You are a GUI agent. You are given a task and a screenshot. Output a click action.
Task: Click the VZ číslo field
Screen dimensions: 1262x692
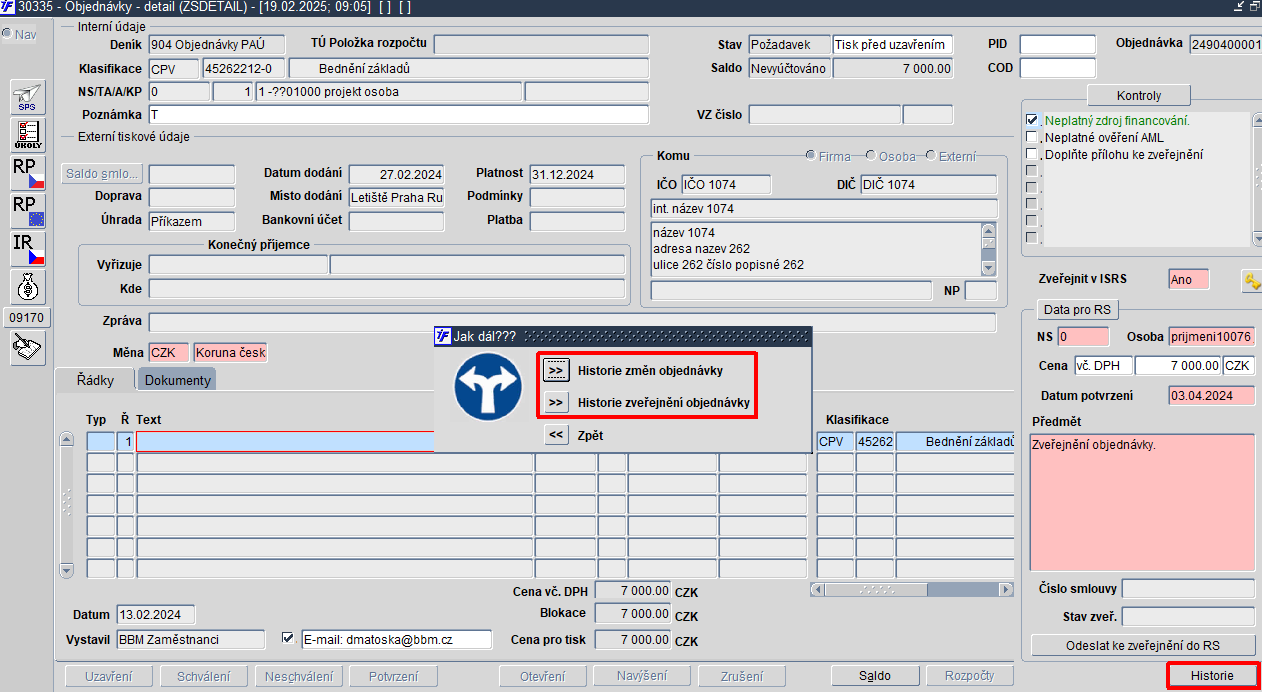[825, 114]
